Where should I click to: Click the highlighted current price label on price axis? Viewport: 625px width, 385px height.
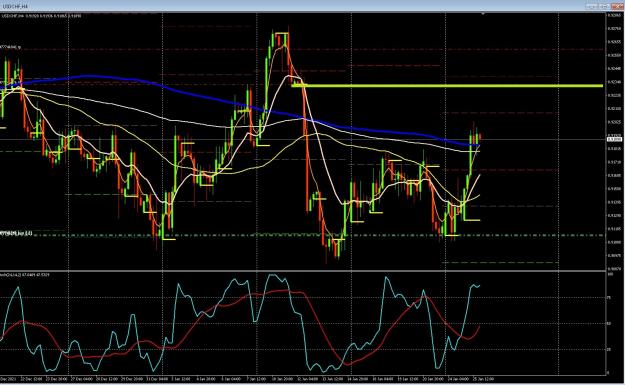614,139
